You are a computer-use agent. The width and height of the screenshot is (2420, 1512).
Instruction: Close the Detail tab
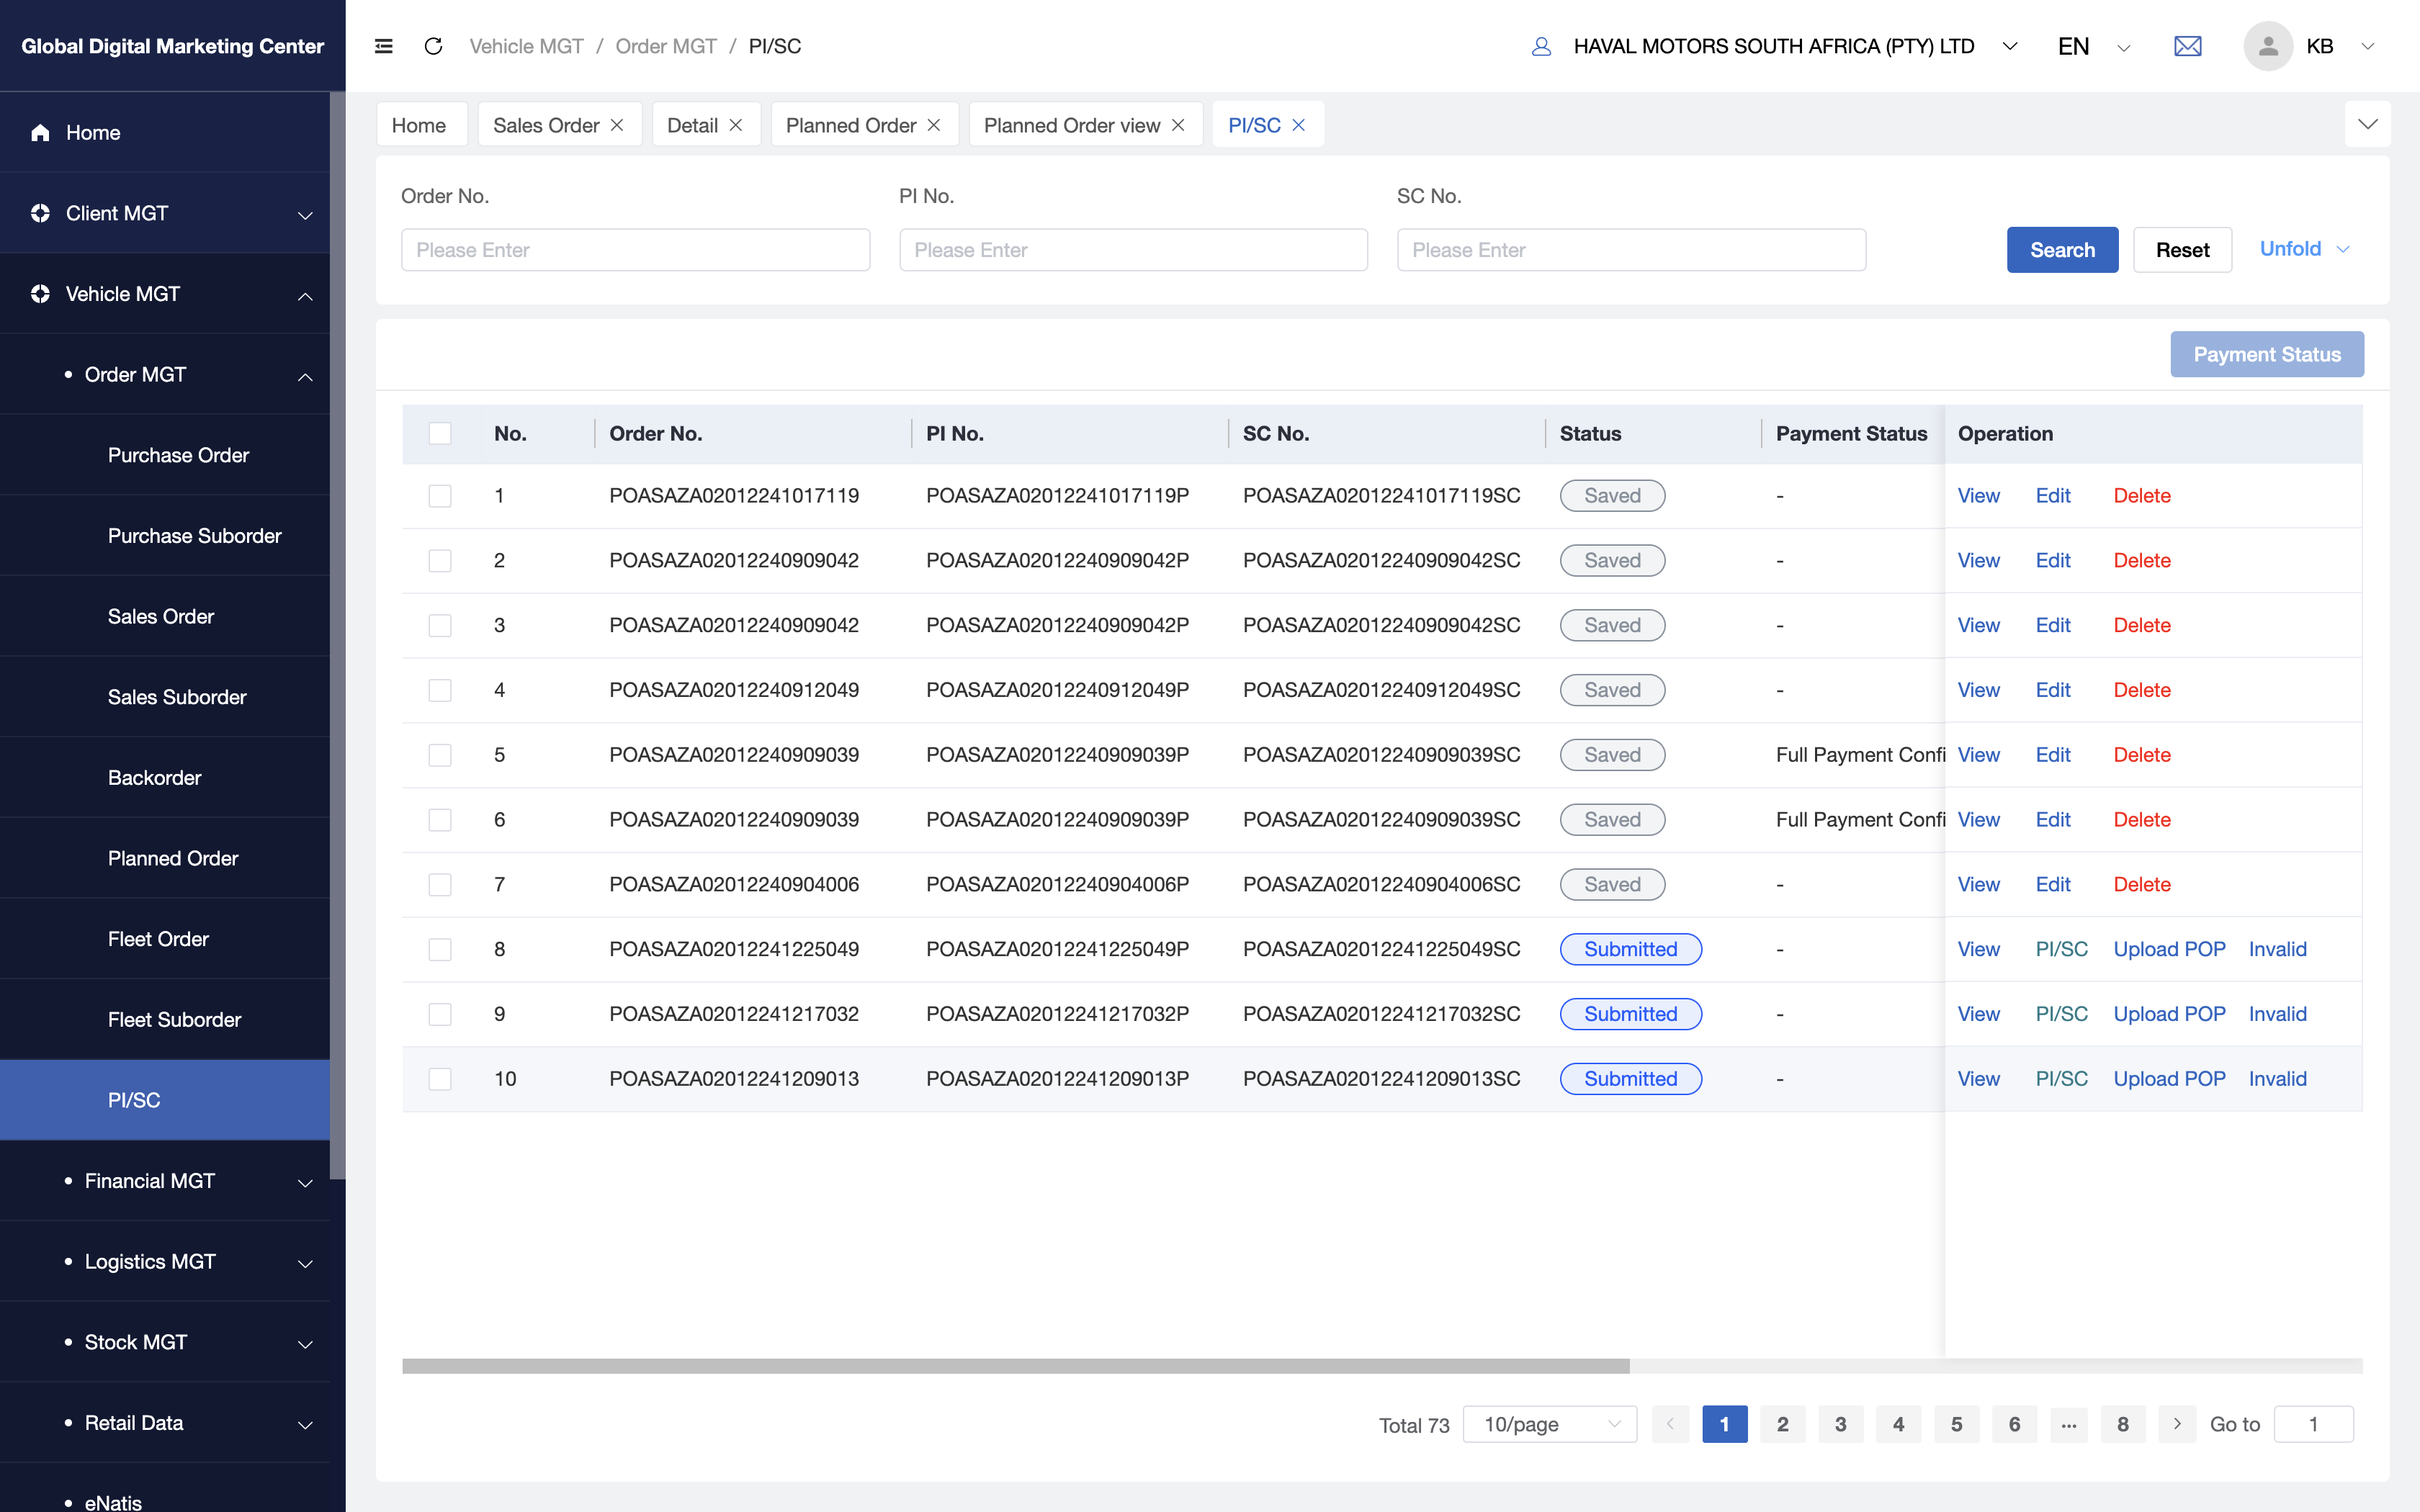coord(735,125)
